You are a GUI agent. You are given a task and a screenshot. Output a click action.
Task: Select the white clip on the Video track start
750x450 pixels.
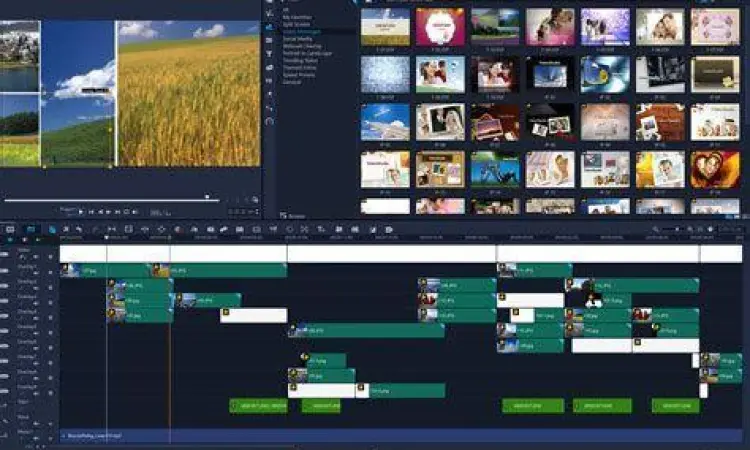pos(83,253)
